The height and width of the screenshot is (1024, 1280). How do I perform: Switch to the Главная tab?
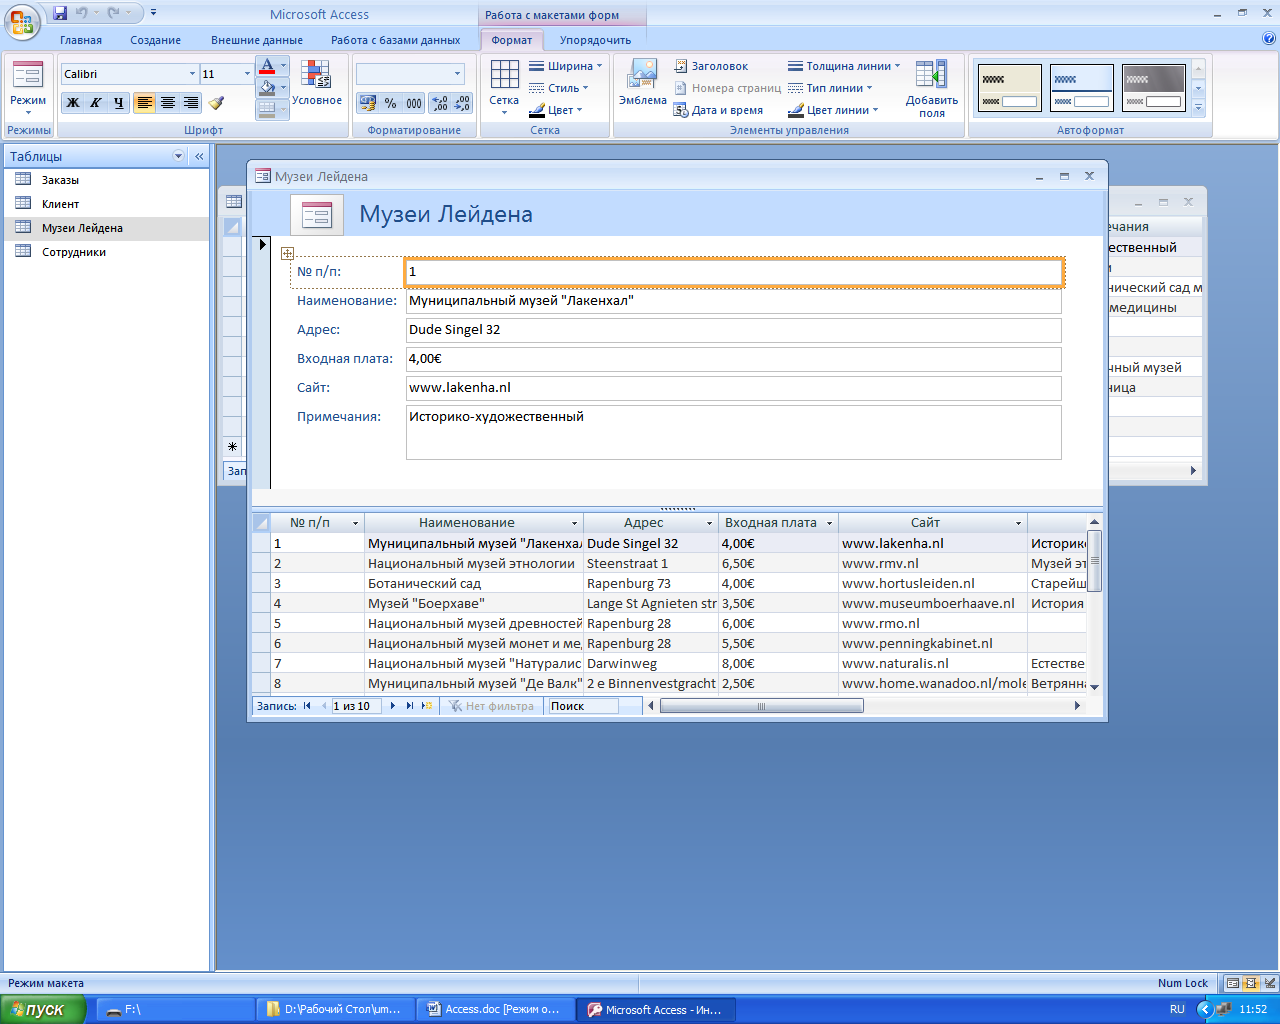[81, 40]
